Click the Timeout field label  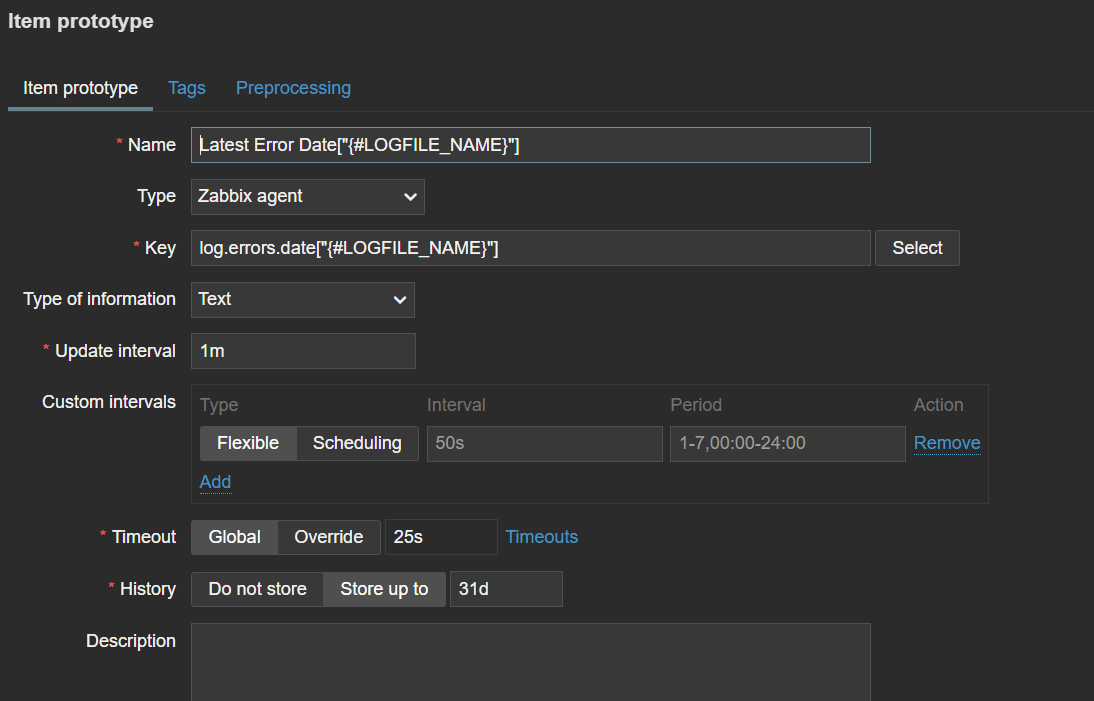tap(144, 537)
